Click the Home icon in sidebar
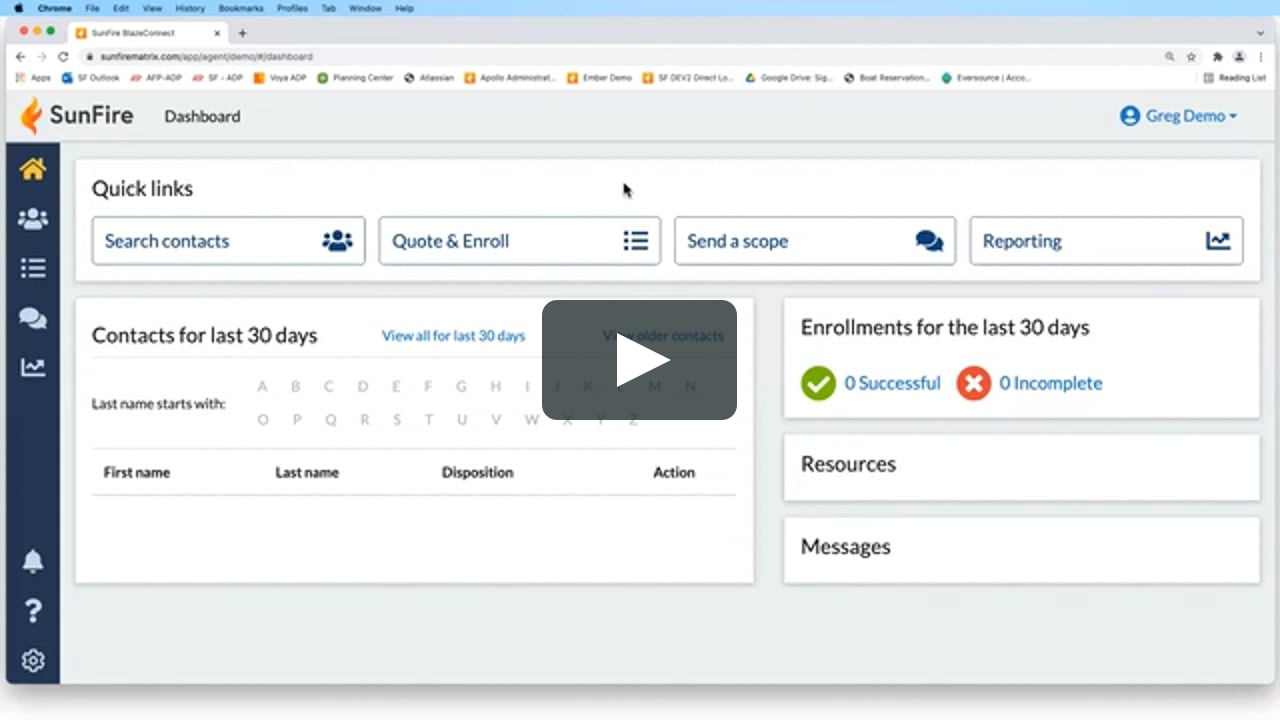The height and width of the screenshot is (720, 1280). [33, 169]
